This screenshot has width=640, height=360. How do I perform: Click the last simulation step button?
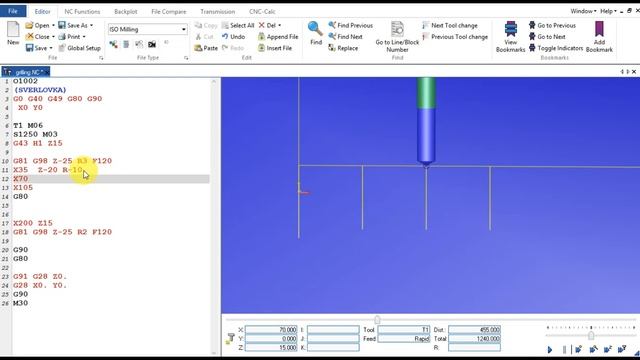click(x=622, y=349)
